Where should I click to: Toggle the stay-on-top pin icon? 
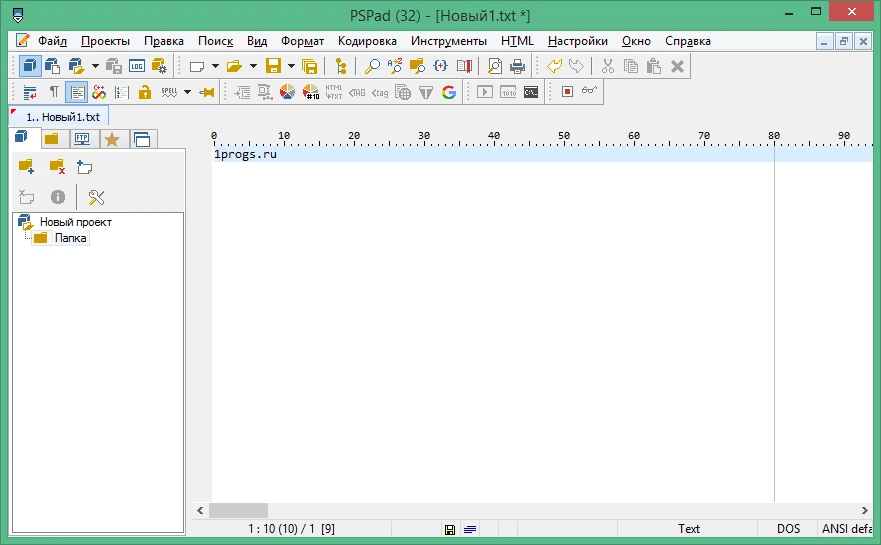point(207,92)
